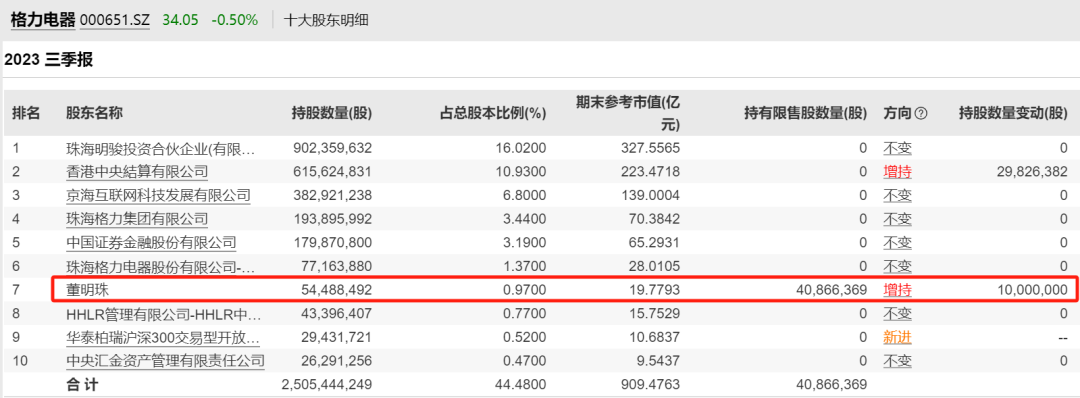
Task: Click 新进 direction in row 9
Action: (x=897, y=337)
